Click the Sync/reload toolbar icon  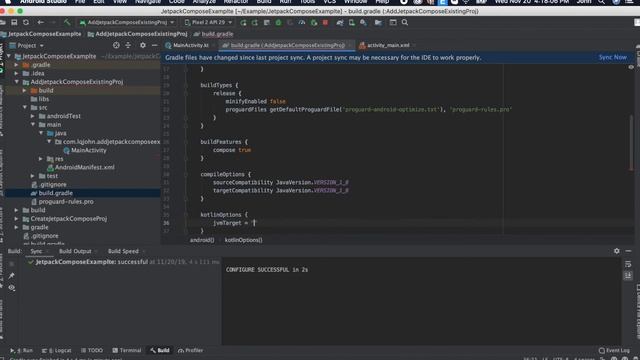coord(26,22)
